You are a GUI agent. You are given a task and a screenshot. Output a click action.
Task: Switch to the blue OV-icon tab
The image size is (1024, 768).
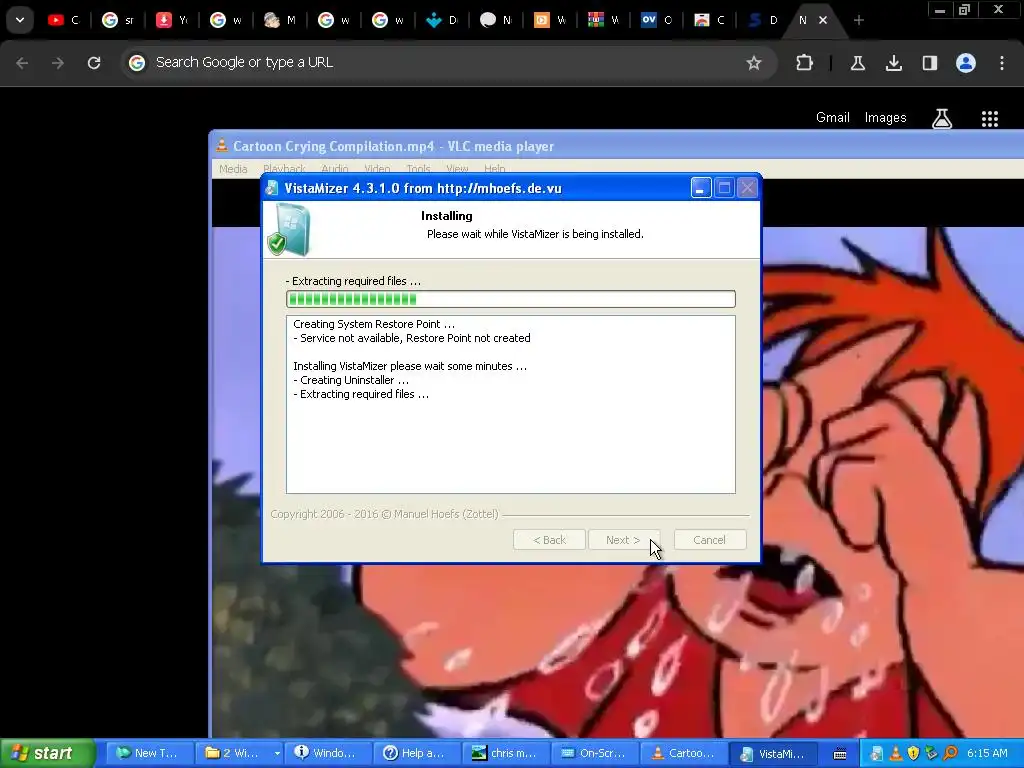[657, 20]
